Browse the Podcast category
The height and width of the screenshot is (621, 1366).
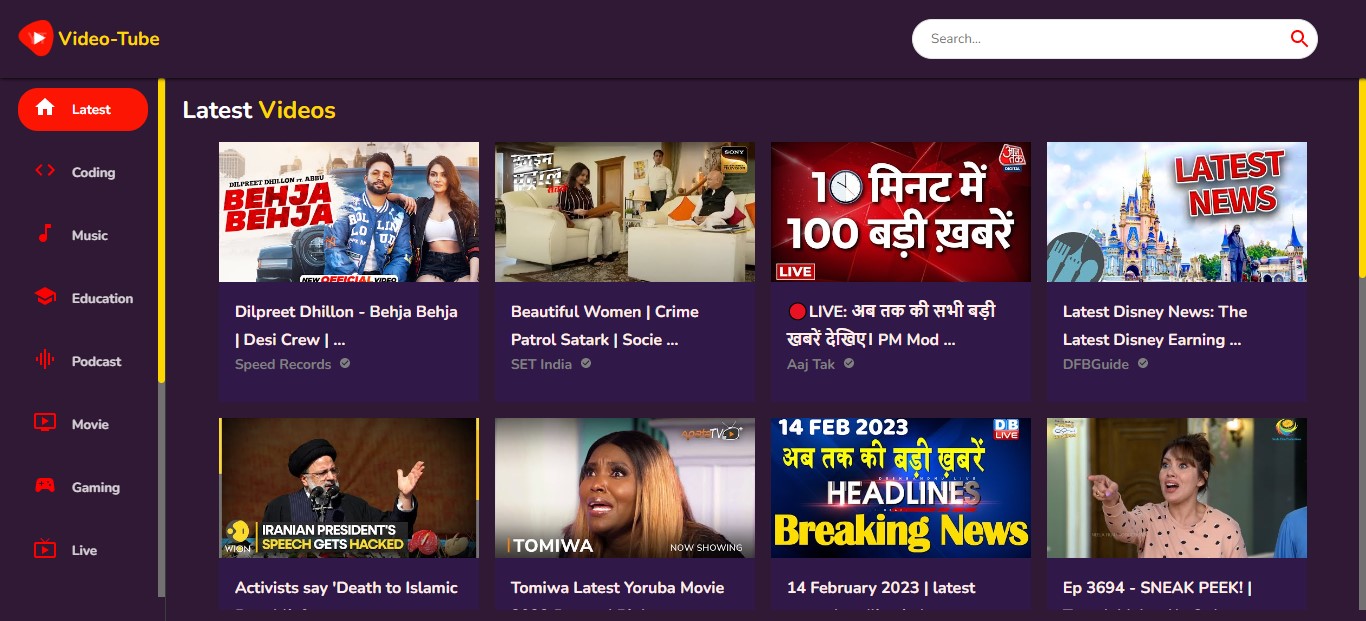[83, 361]
